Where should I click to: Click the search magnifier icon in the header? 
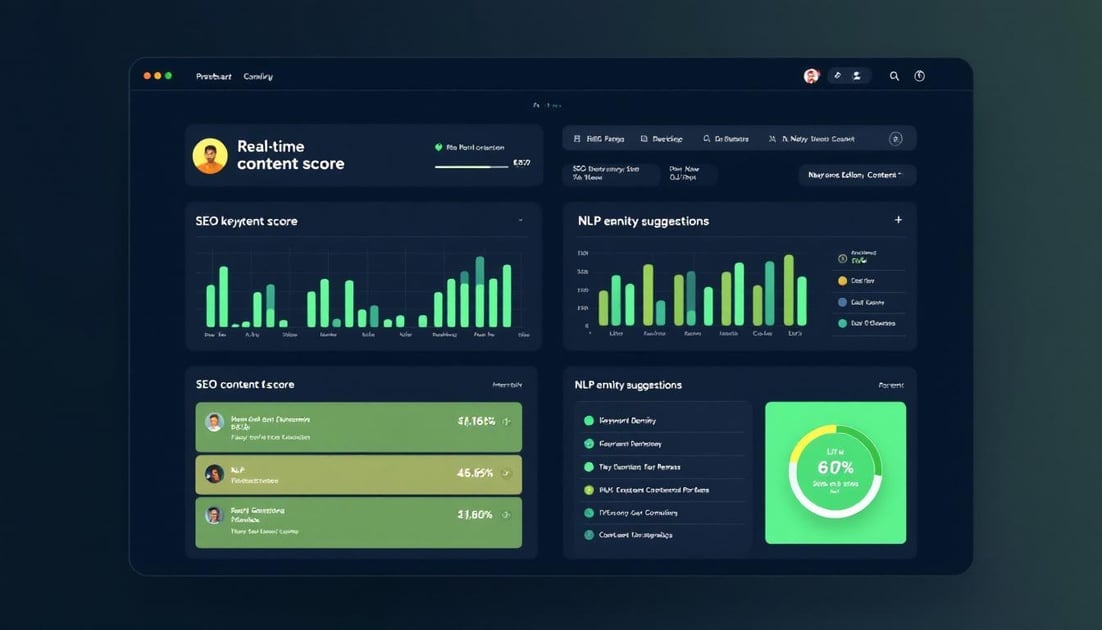894,76
